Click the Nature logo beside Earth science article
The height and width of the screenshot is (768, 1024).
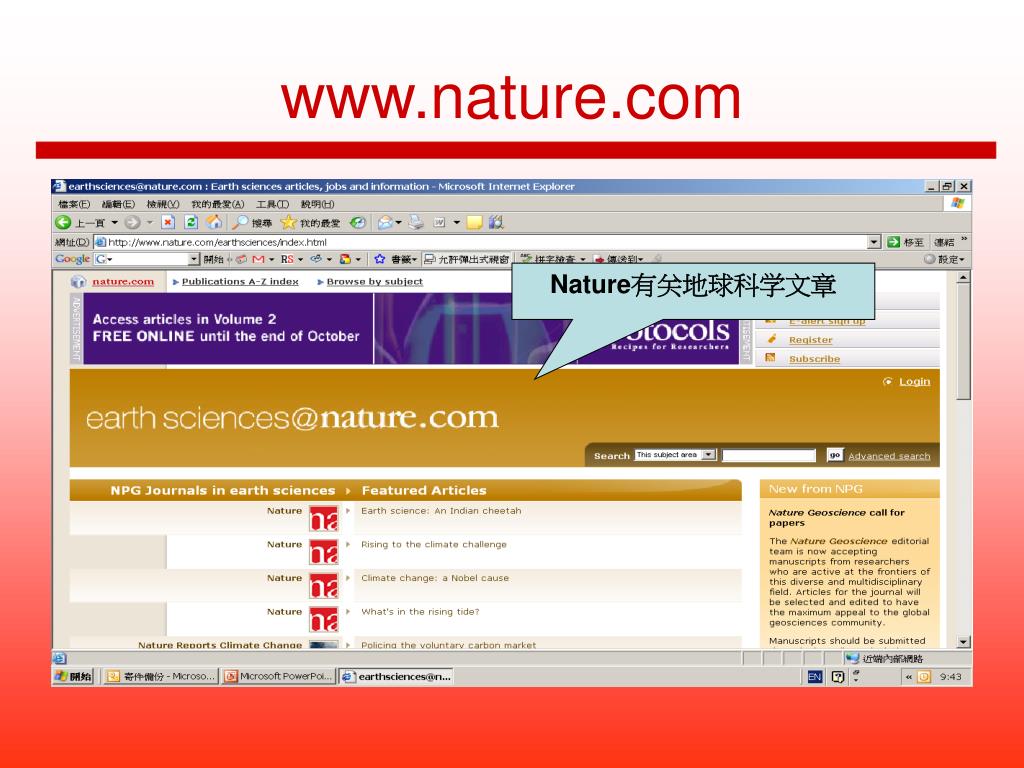tap(324, 518)
